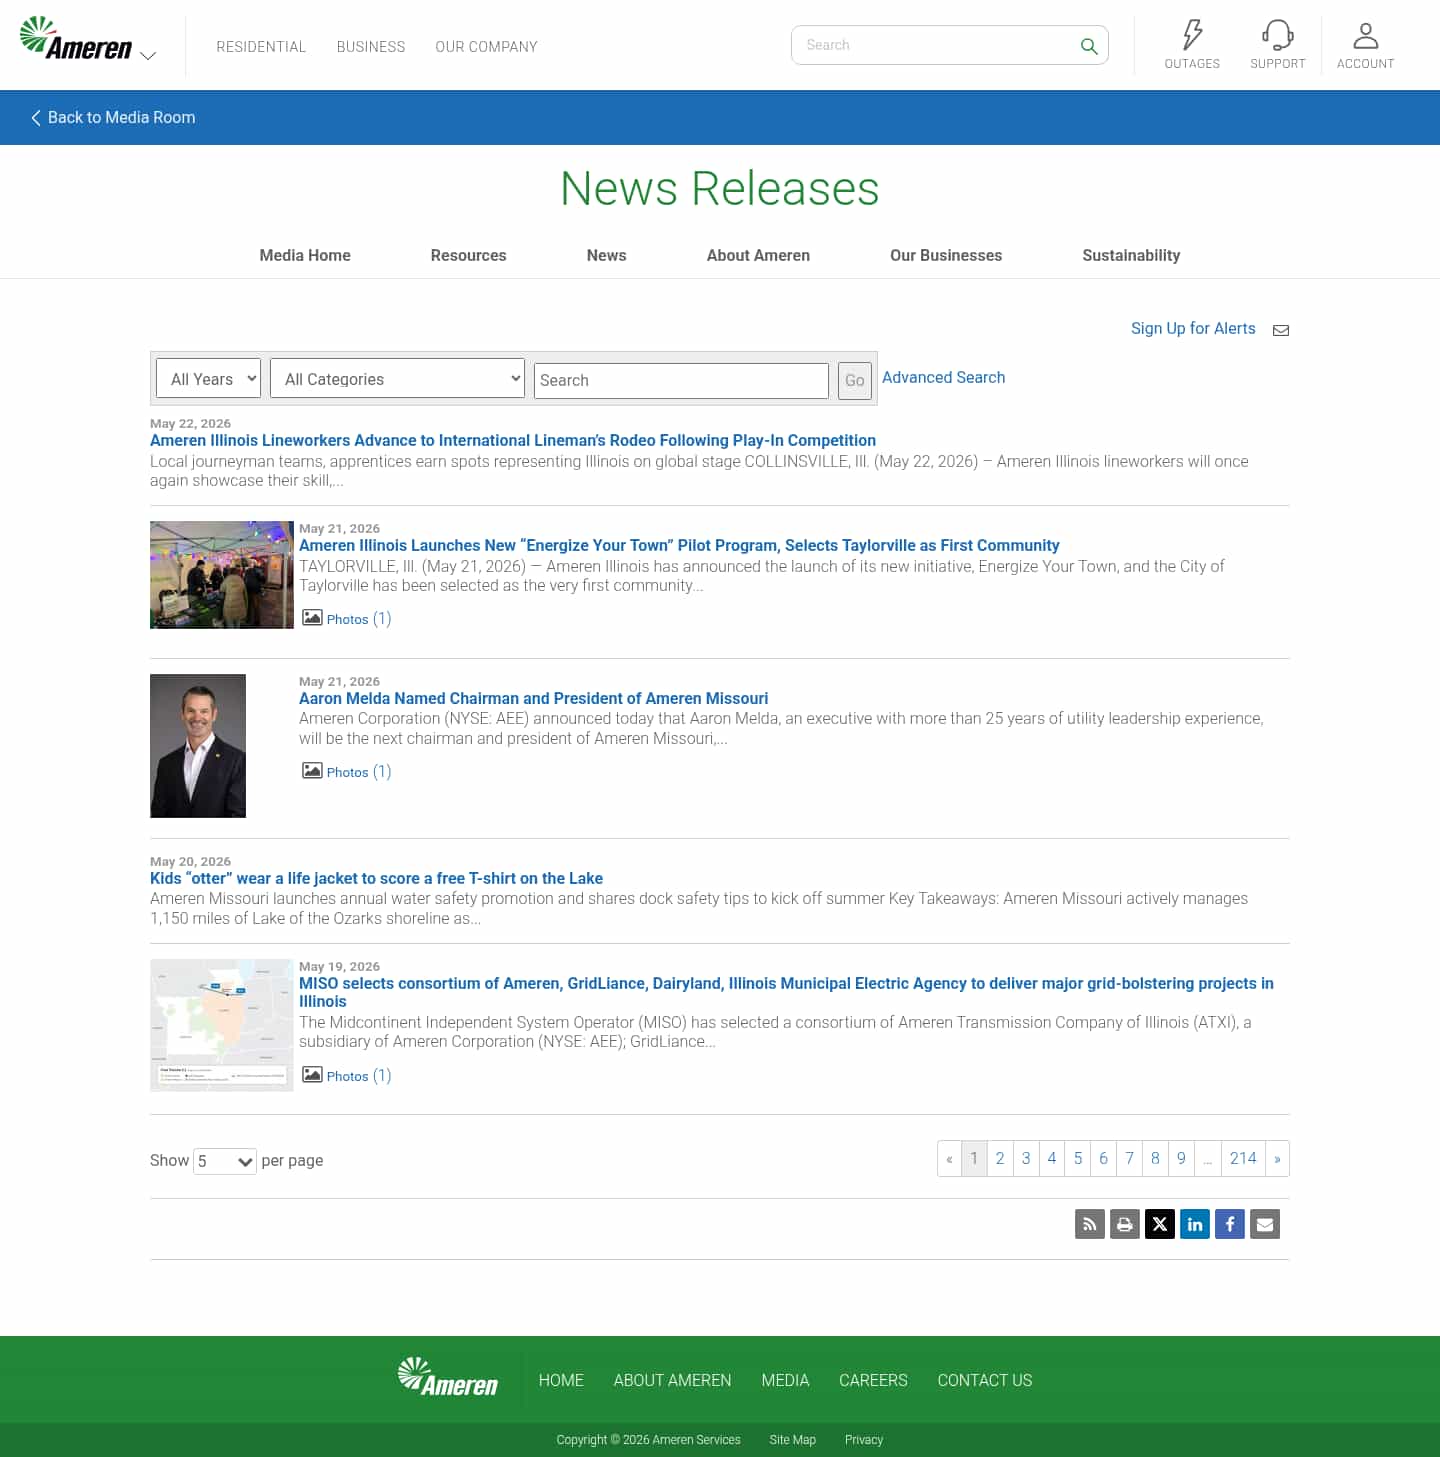Click About Ameren in the footer

tap(672, 1380)
